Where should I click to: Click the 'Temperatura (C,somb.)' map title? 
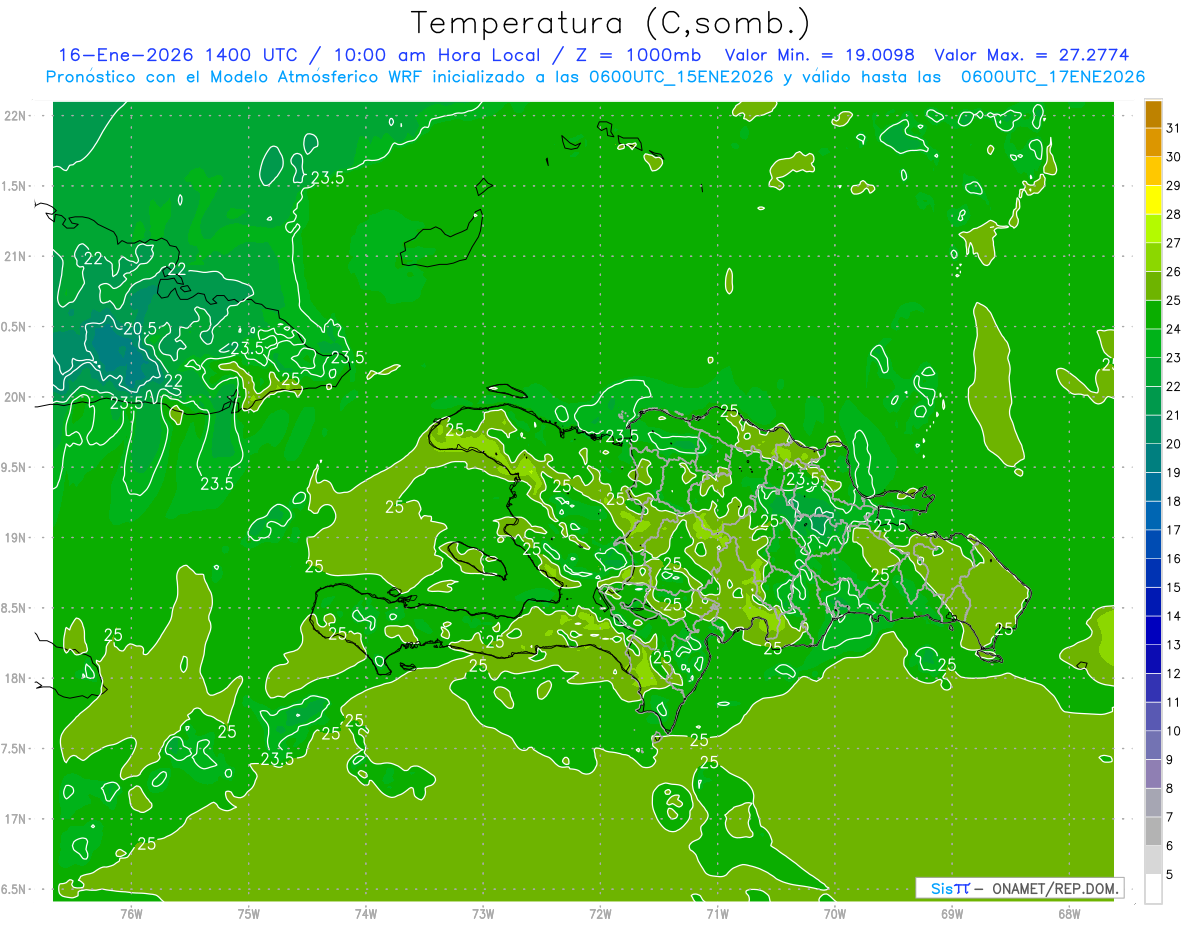pyautogui.click(x=610, y=23)
